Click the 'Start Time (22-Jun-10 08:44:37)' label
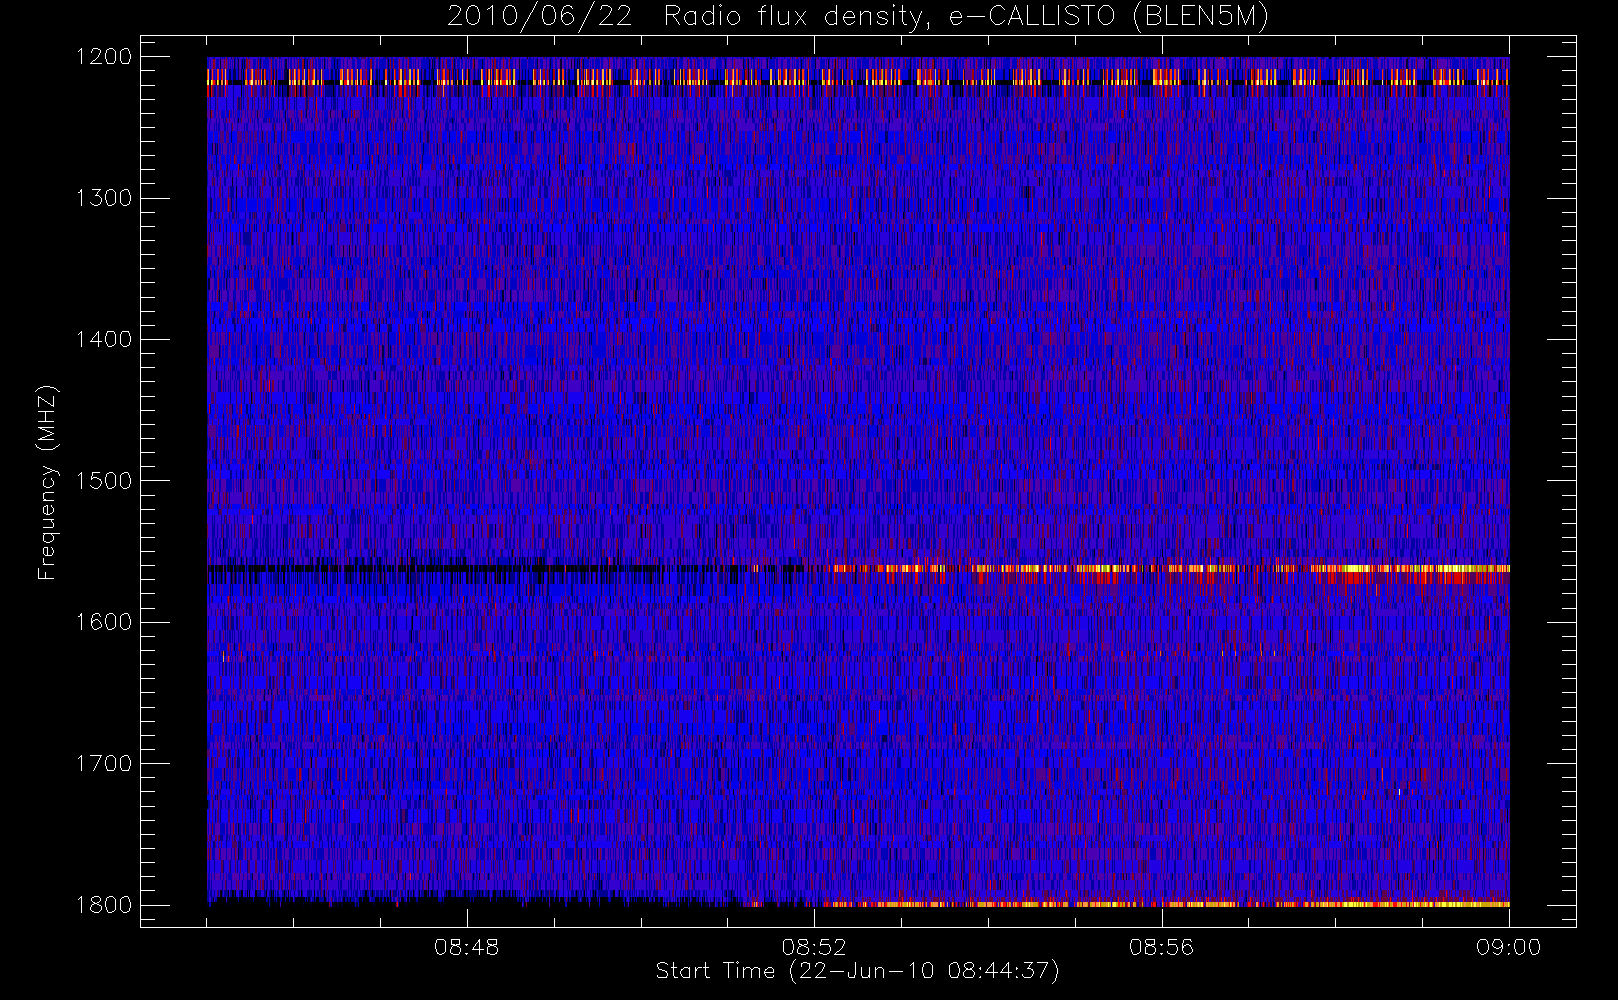Screen dimensions: 1618x1000 click(857, 971)
